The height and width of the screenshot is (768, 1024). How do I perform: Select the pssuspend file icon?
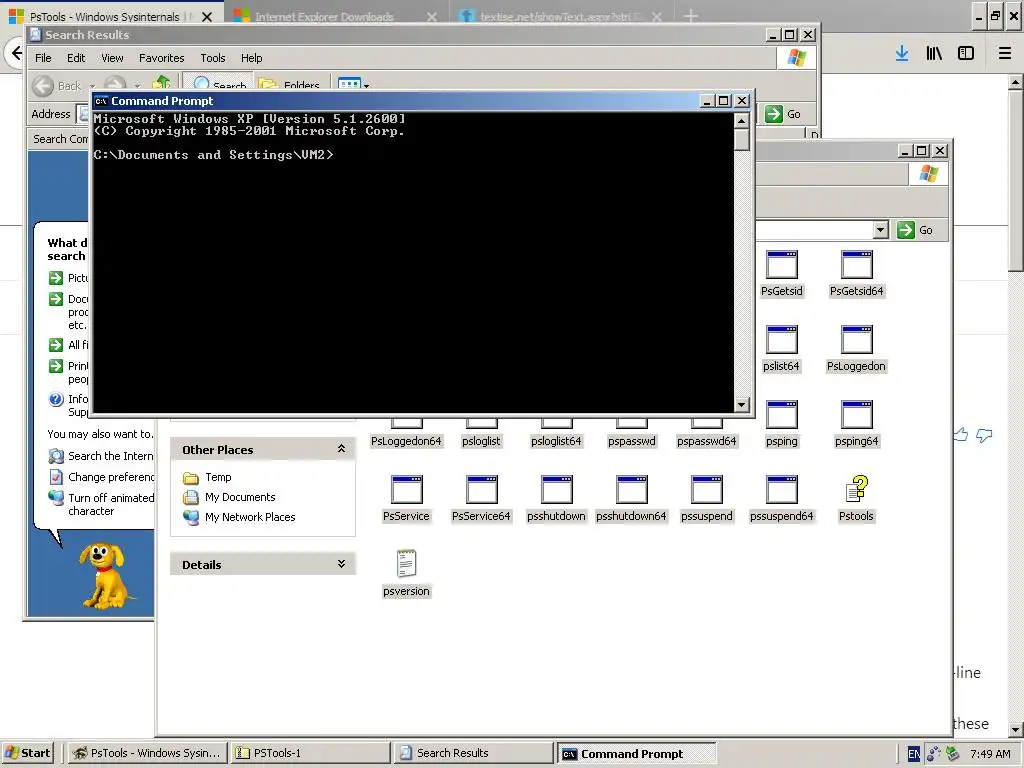(706, 490)
